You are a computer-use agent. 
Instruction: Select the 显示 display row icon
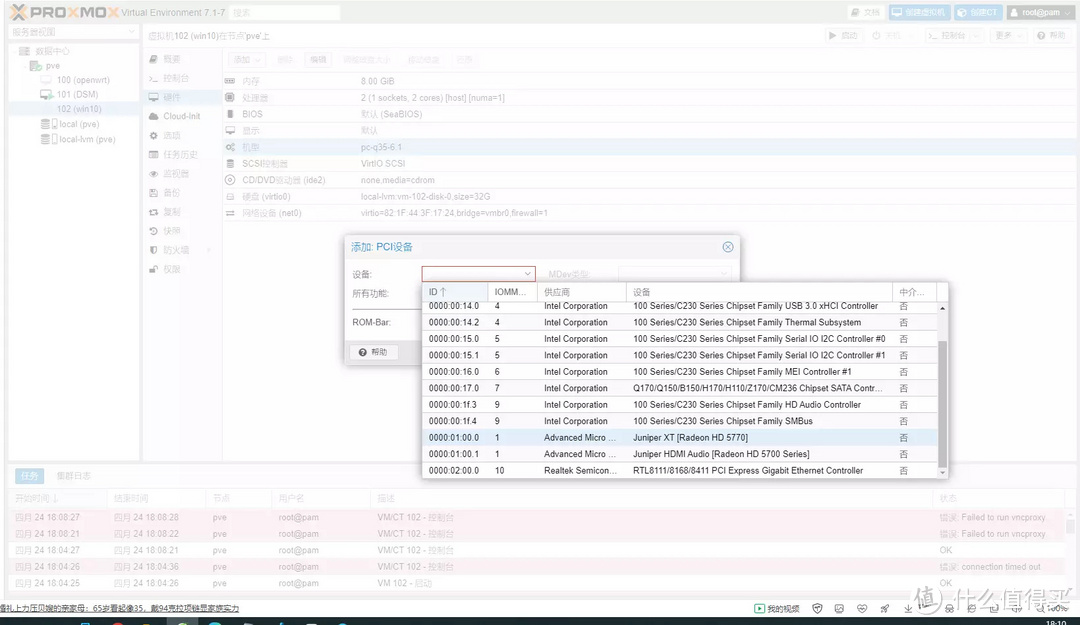tap(230, 130)
